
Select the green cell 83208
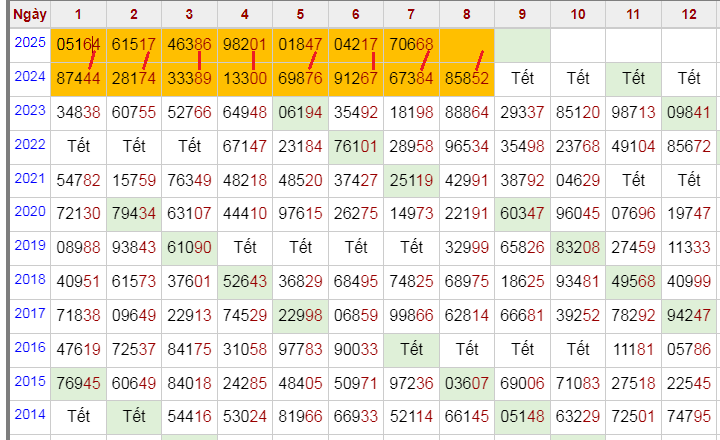(x=577, y=248)
